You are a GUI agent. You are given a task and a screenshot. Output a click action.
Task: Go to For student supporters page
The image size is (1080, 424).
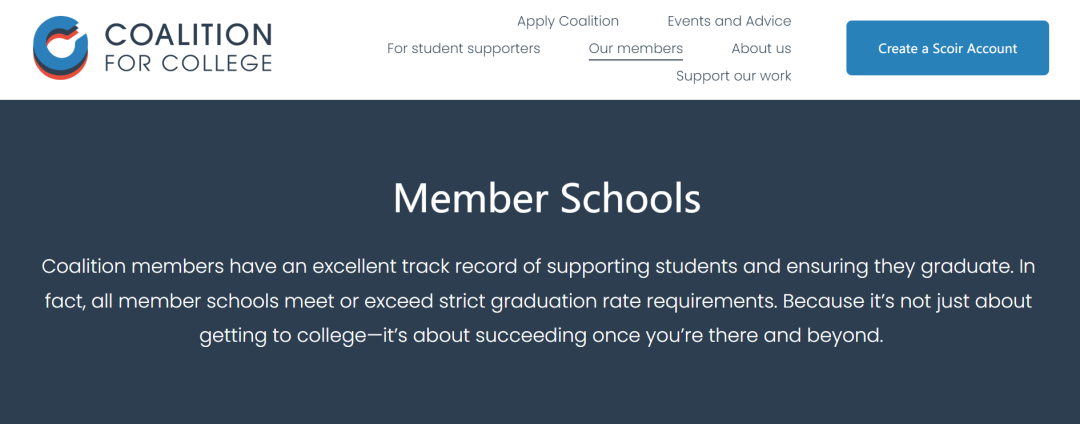point(464,48)
